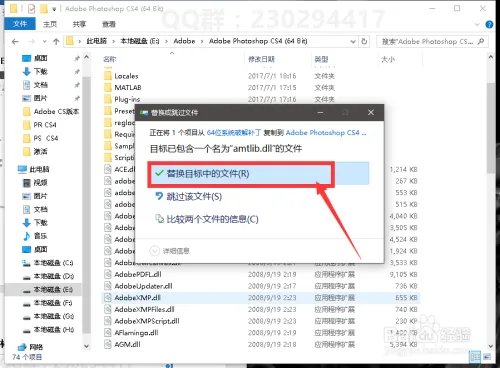500x368 pixels.
Task: Sort by 名称 column header
Action: (110, 59)
